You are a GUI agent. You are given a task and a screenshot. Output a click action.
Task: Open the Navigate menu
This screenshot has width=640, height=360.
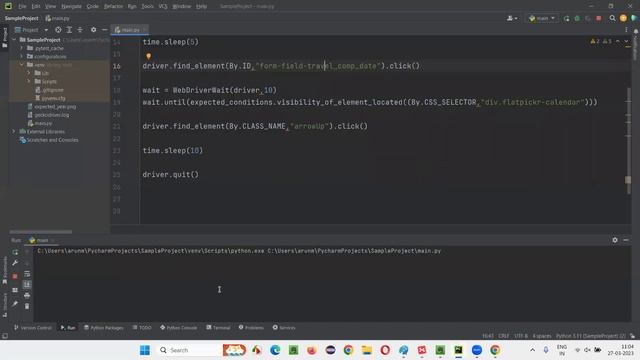[x=71, y=7]
